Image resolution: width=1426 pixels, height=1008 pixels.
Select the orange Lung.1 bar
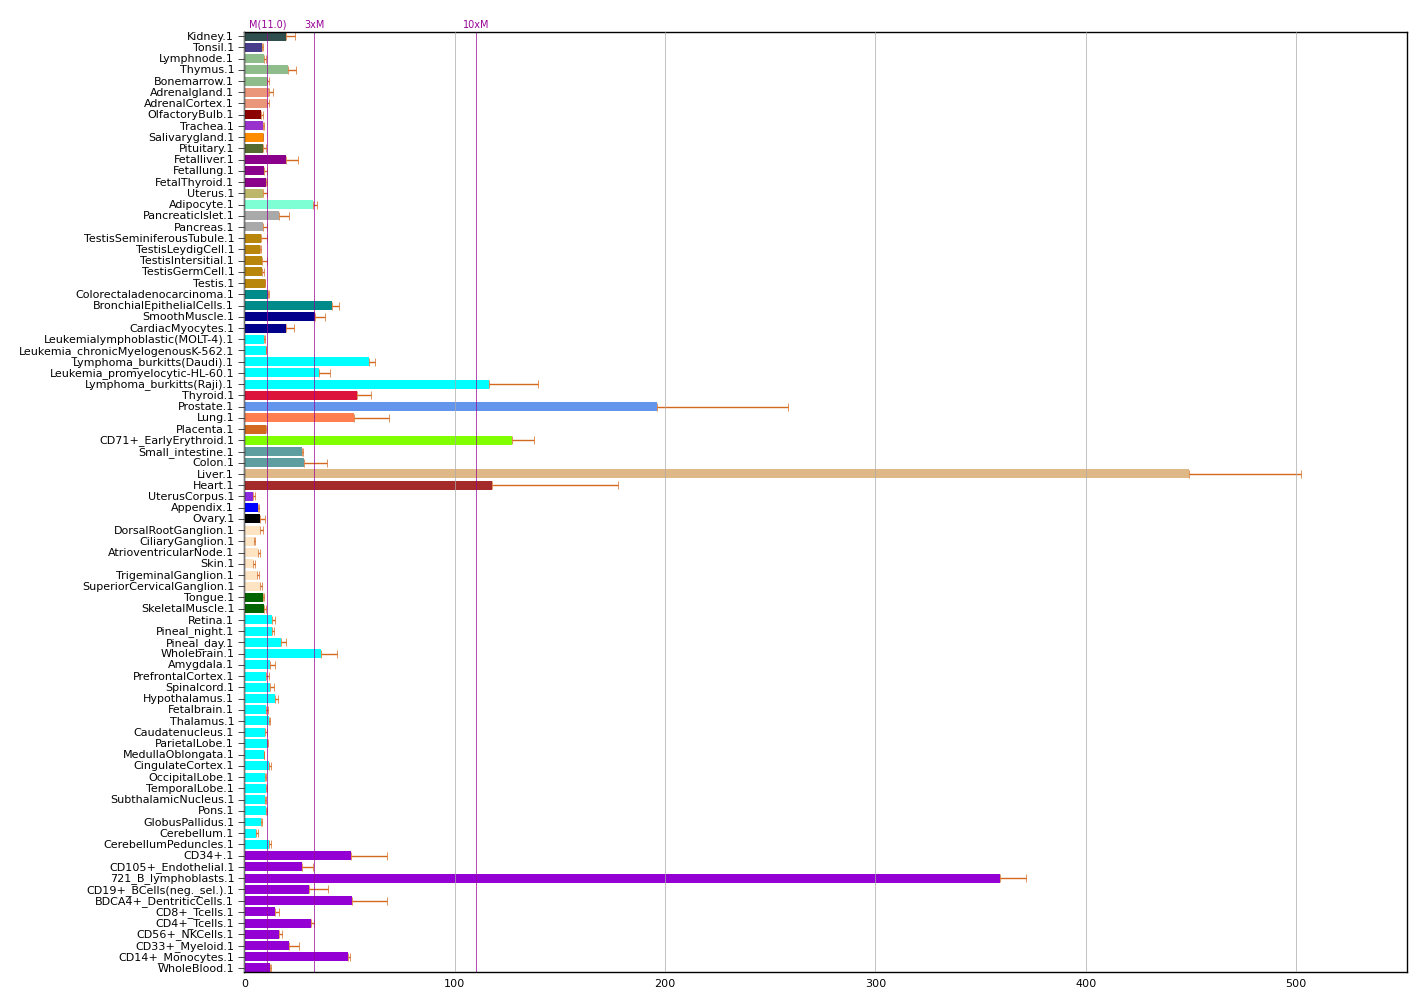coord(299,418)
